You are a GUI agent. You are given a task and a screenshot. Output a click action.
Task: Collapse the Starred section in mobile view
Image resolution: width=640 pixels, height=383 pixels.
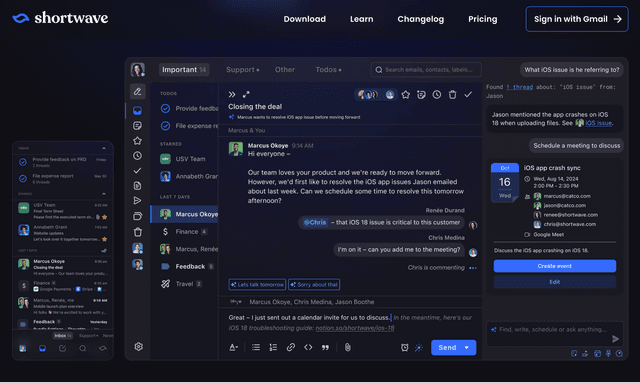click(104, 194)
